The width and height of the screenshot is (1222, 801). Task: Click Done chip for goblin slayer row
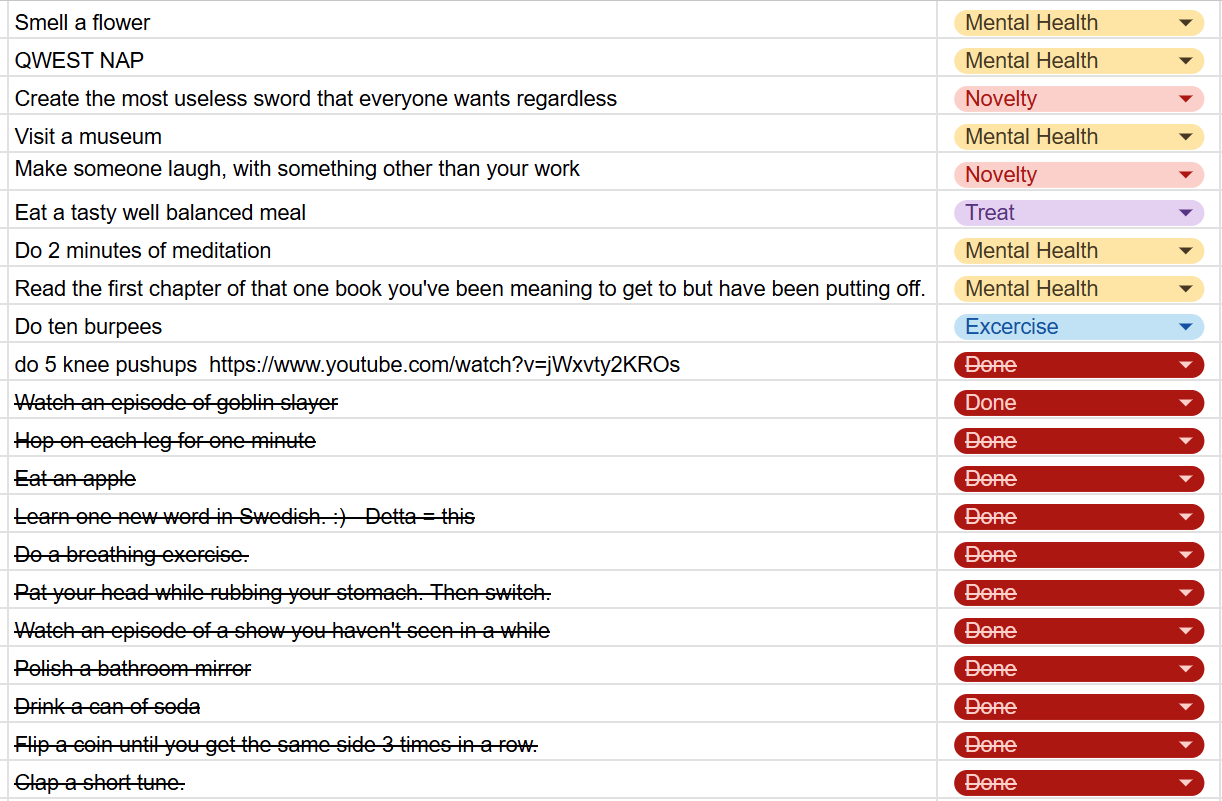pos(1079,403)
